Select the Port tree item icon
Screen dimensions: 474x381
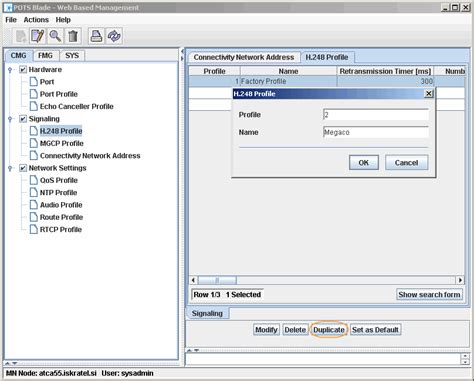[33, 82]
